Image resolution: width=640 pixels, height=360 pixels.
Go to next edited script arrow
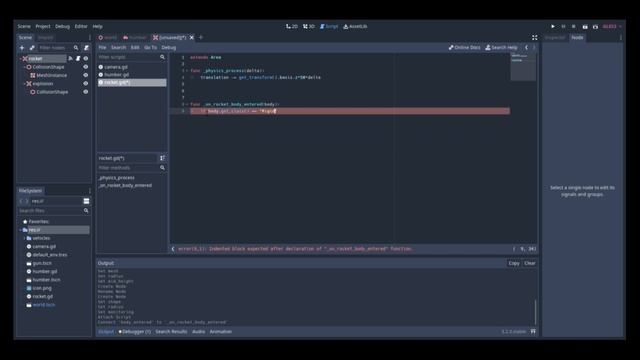pyautogui.click(x=533, y=48)
